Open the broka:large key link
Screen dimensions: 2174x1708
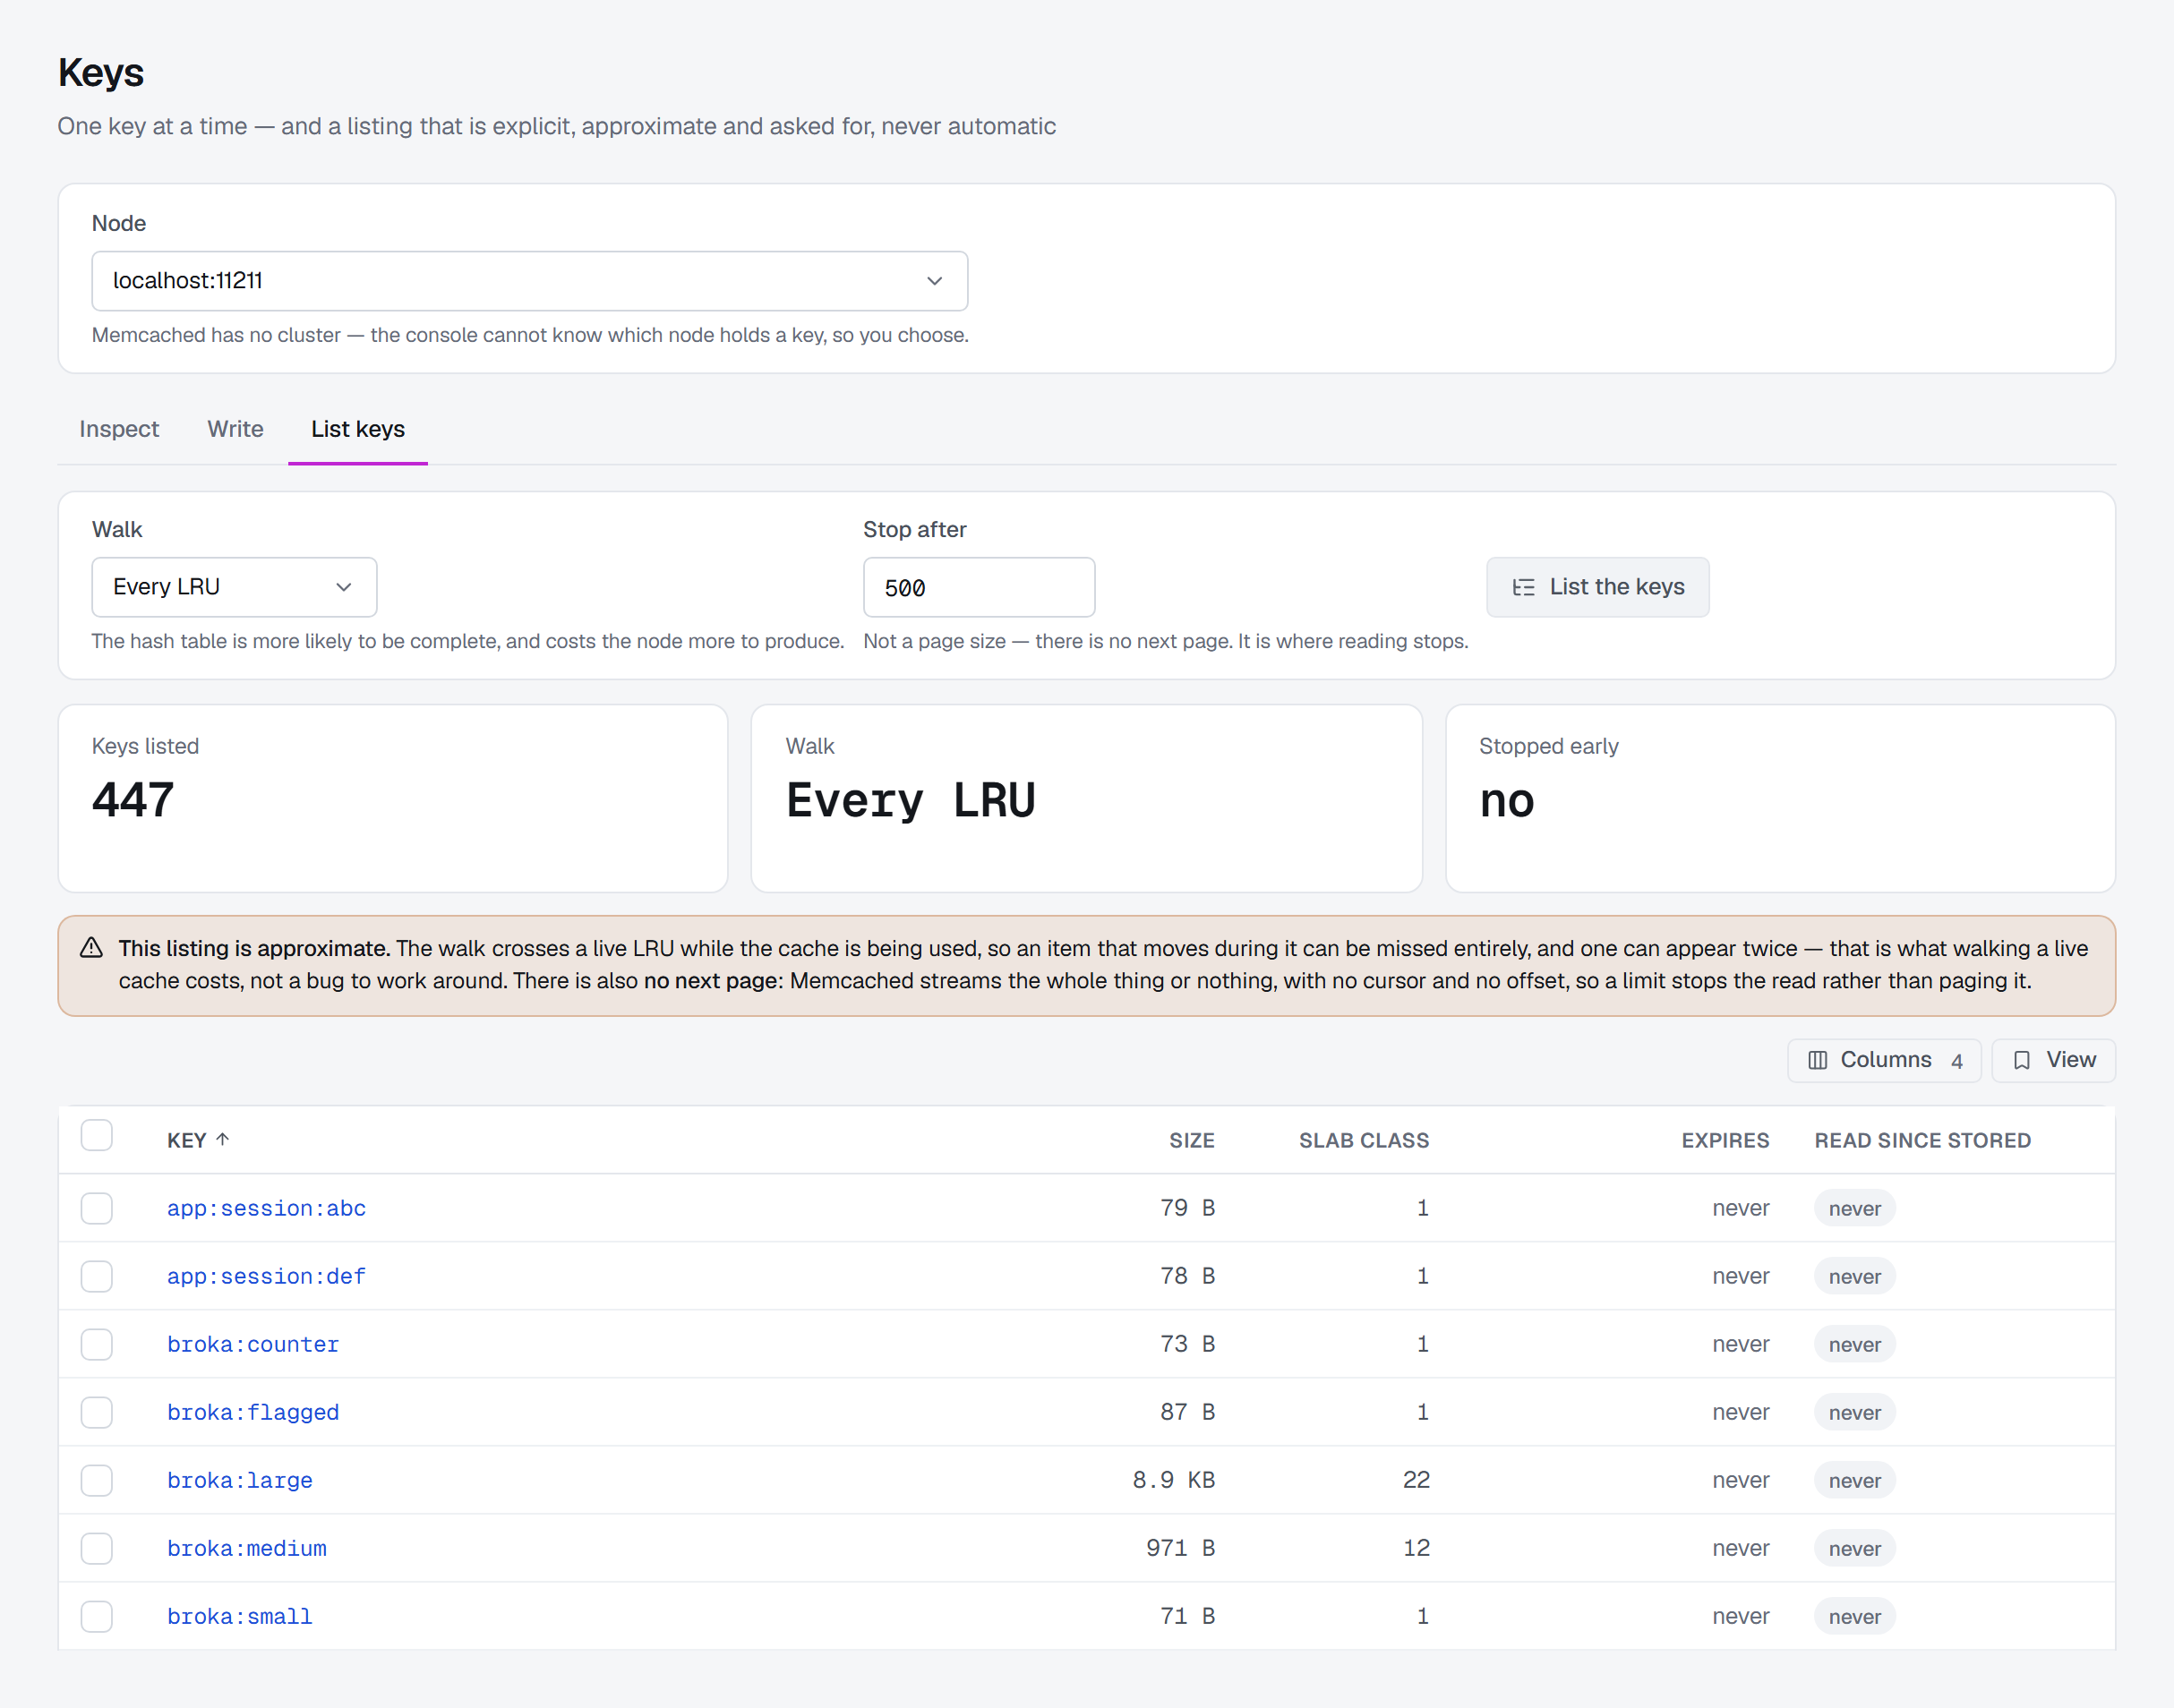coord(240,1480)
